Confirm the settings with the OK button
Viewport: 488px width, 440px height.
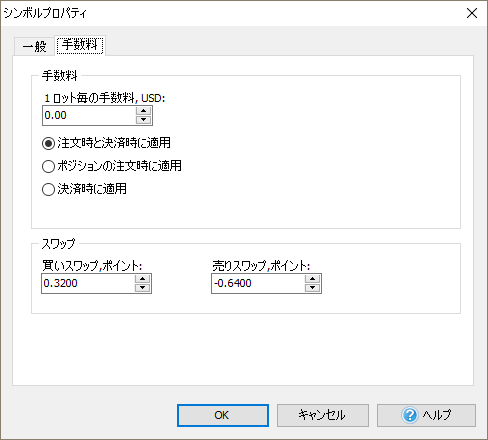click(x=223, y=415)
